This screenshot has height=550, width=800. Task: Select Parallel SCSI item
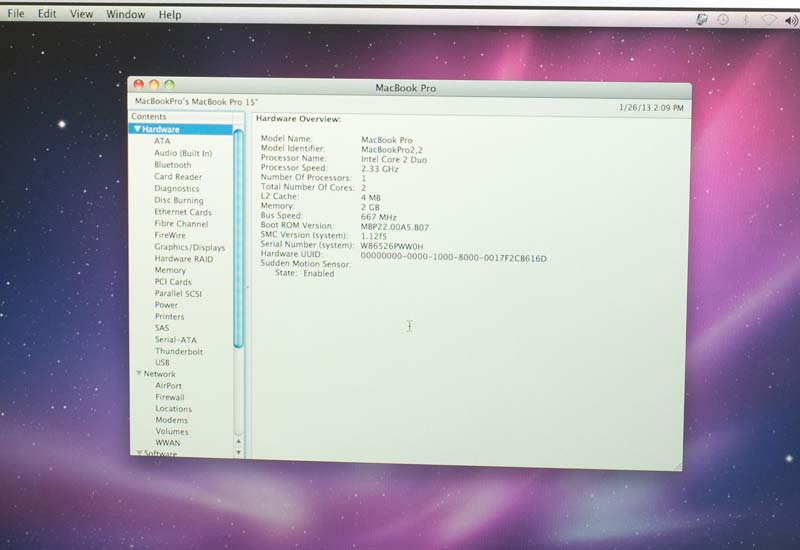tap(178, 293)
